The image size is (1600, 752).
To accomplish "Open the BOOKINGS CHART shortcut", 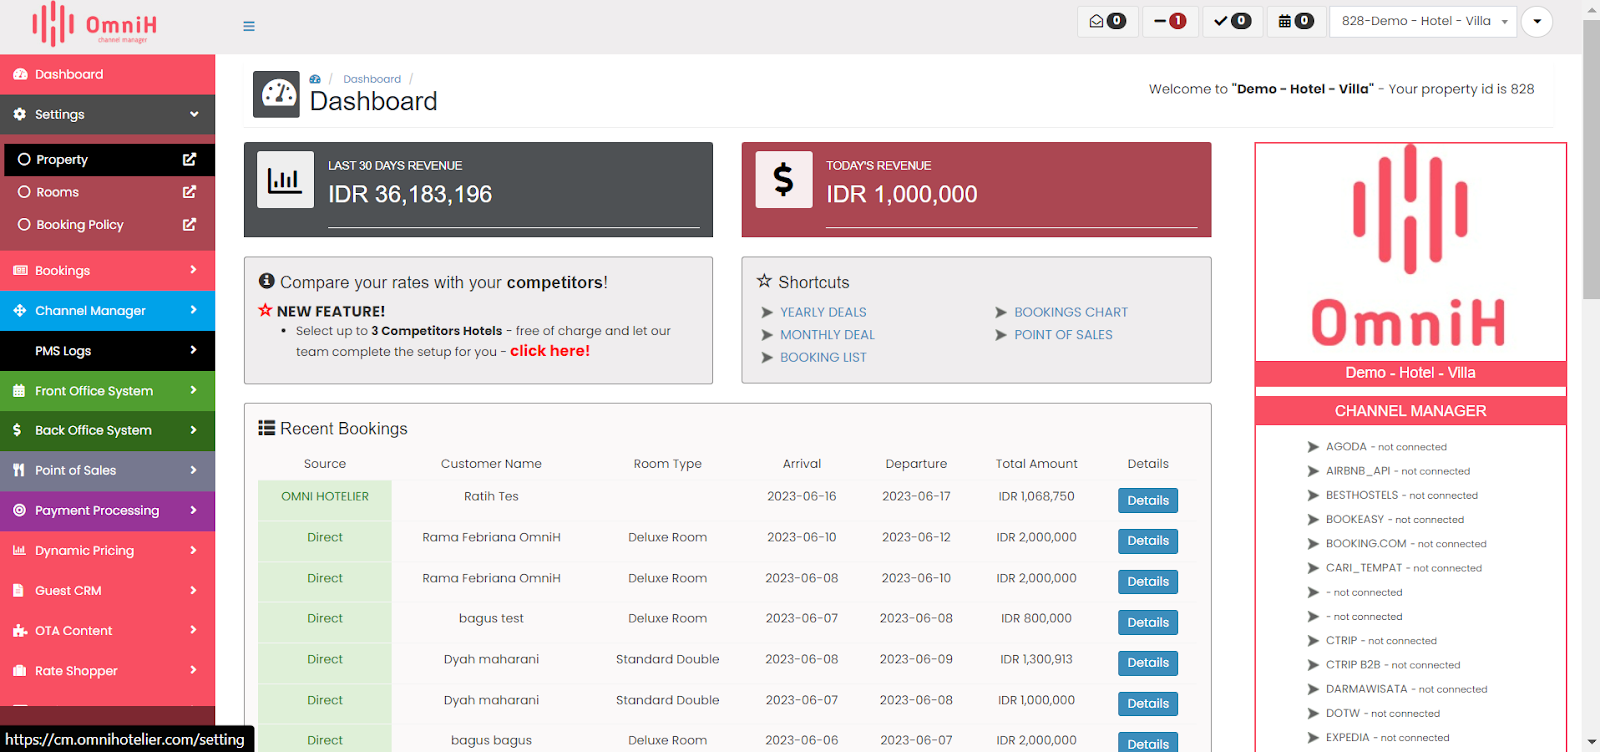I will pyautogui.click(x=1071, y=312).
